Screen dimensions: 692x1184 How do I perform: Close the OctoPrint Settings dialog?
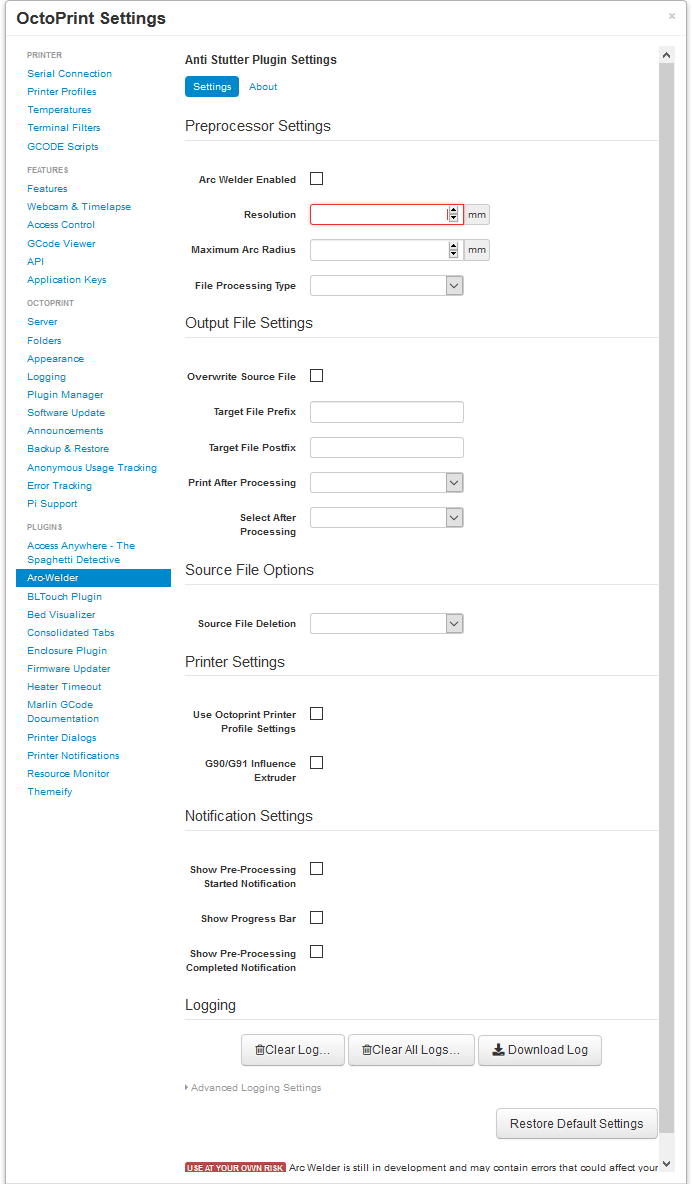point(672,16)
